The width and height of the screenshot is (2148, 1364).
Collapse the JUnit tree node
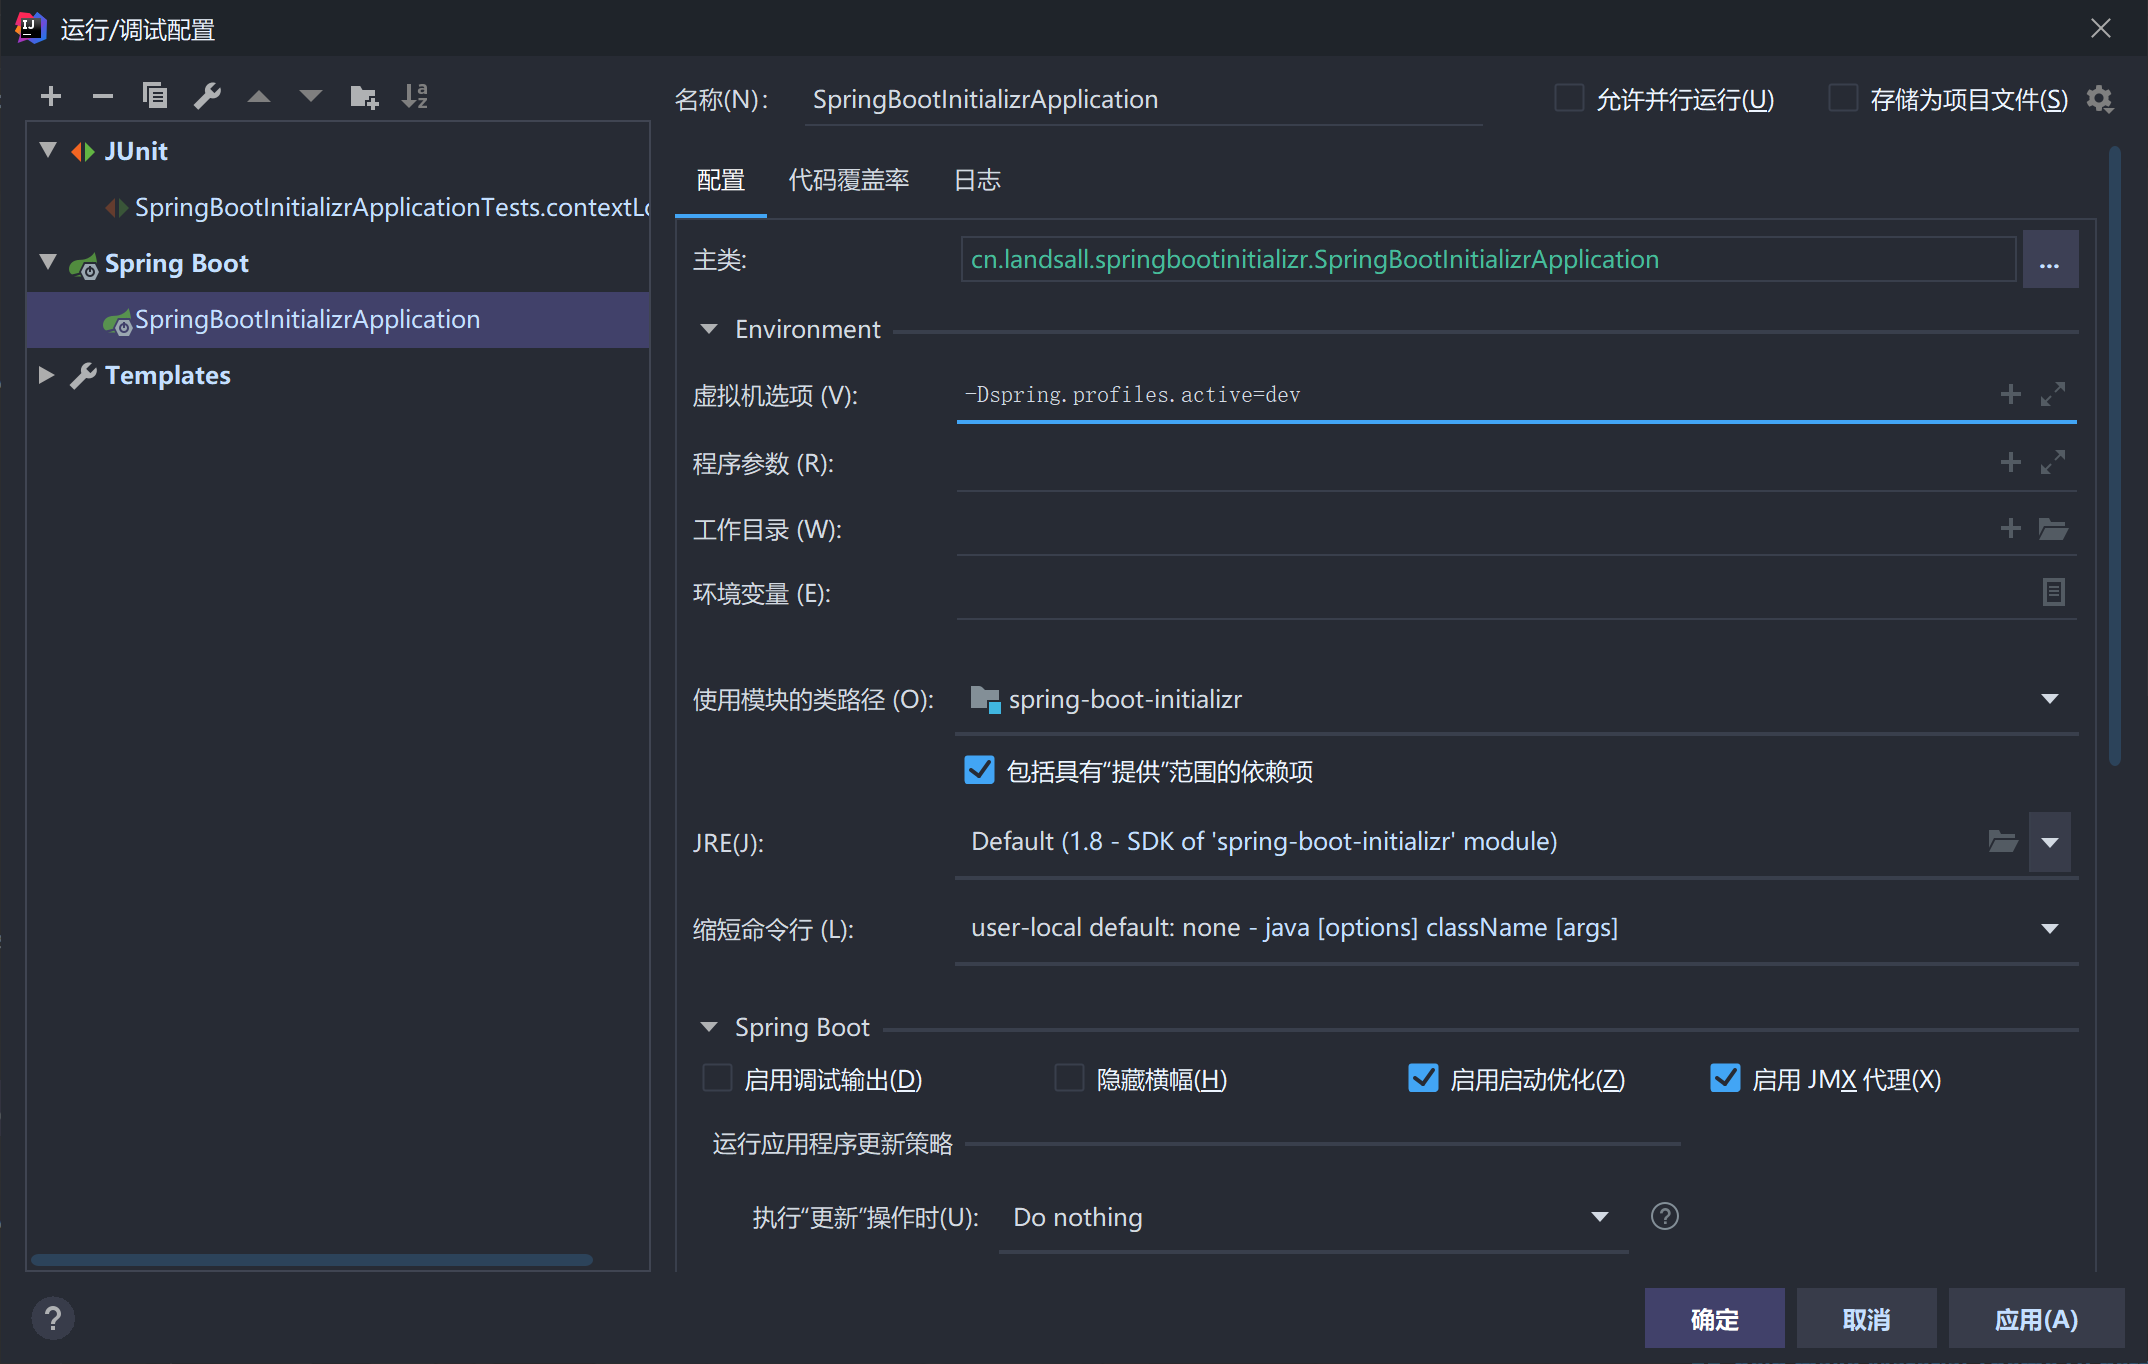coord(47,150)
